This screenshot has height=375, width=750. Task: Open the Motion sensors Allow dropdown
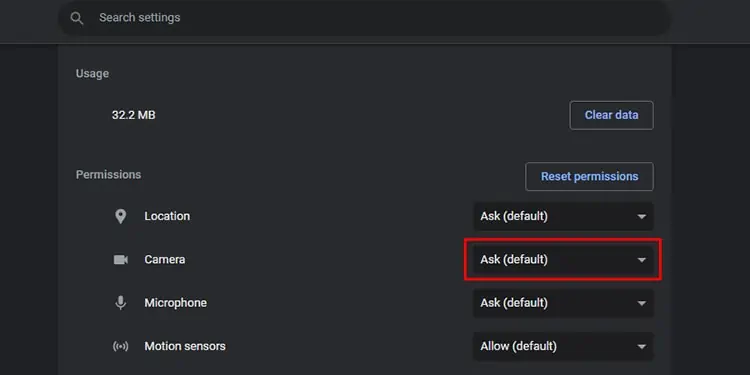point(563,346)
